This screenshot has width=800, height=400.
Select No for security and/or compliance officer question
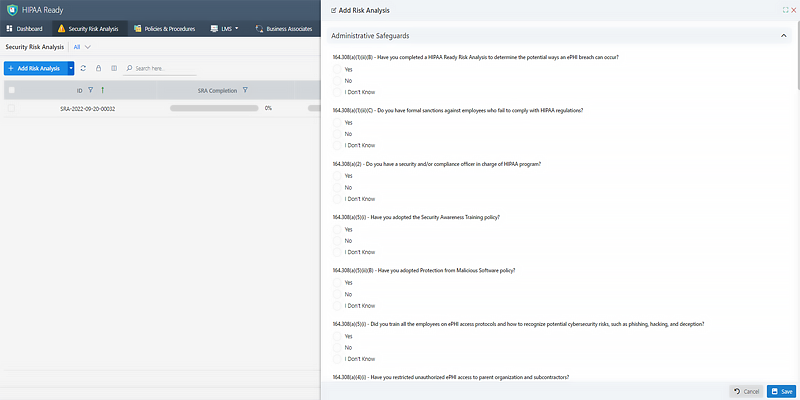(337, 187)
